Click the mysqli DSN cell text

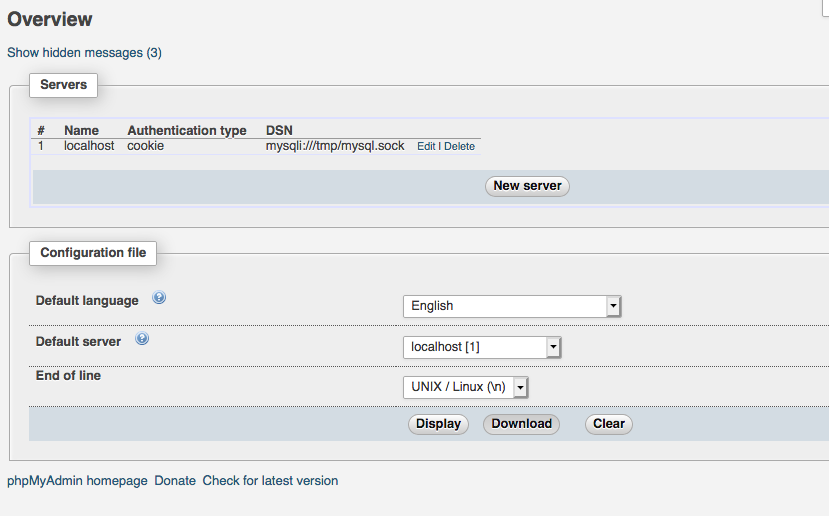coord(335,146)
